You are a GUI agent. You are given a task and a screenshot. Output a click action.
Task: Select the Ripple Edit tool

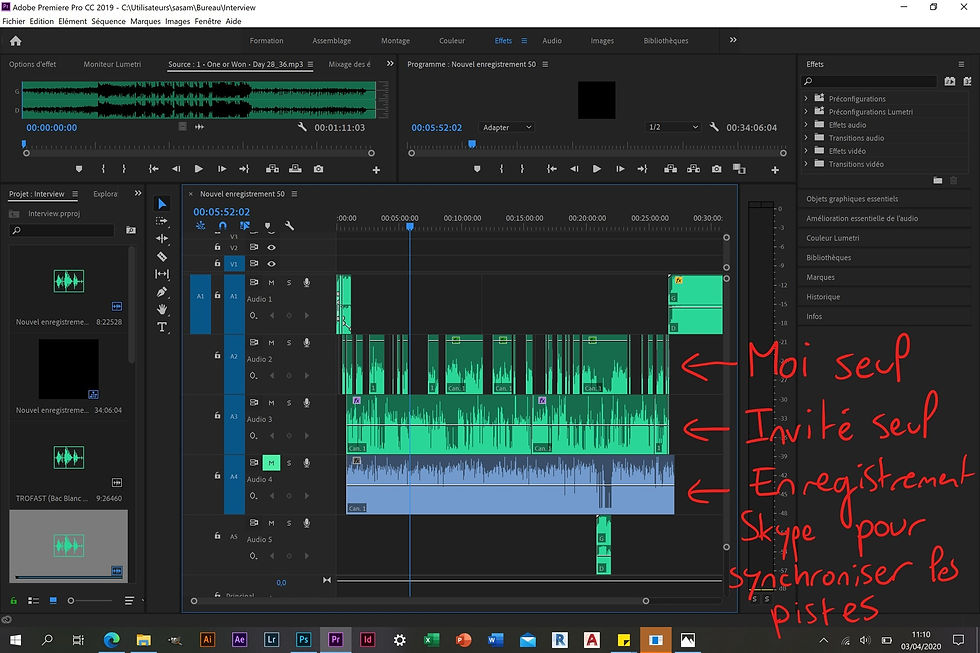[x=162, y=239]
